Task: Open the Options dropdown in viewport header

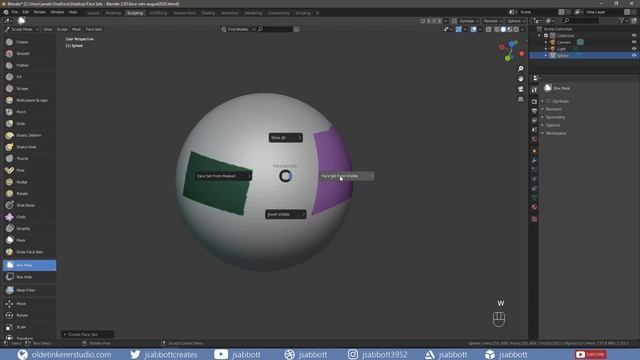Action: (516, 21)
